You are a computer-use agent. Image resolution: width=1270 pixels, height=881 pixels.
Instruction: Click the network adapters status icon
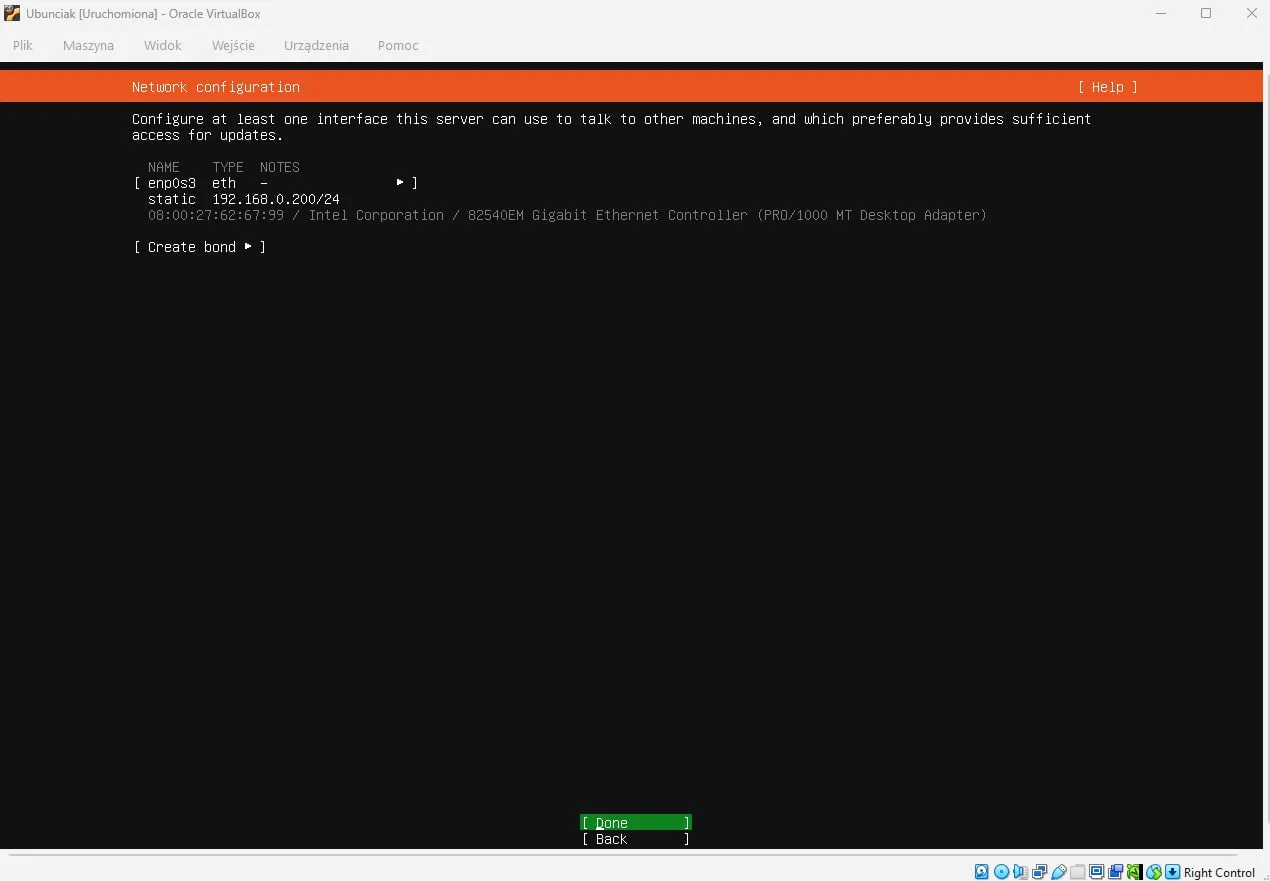click(x=1039, y=872)
